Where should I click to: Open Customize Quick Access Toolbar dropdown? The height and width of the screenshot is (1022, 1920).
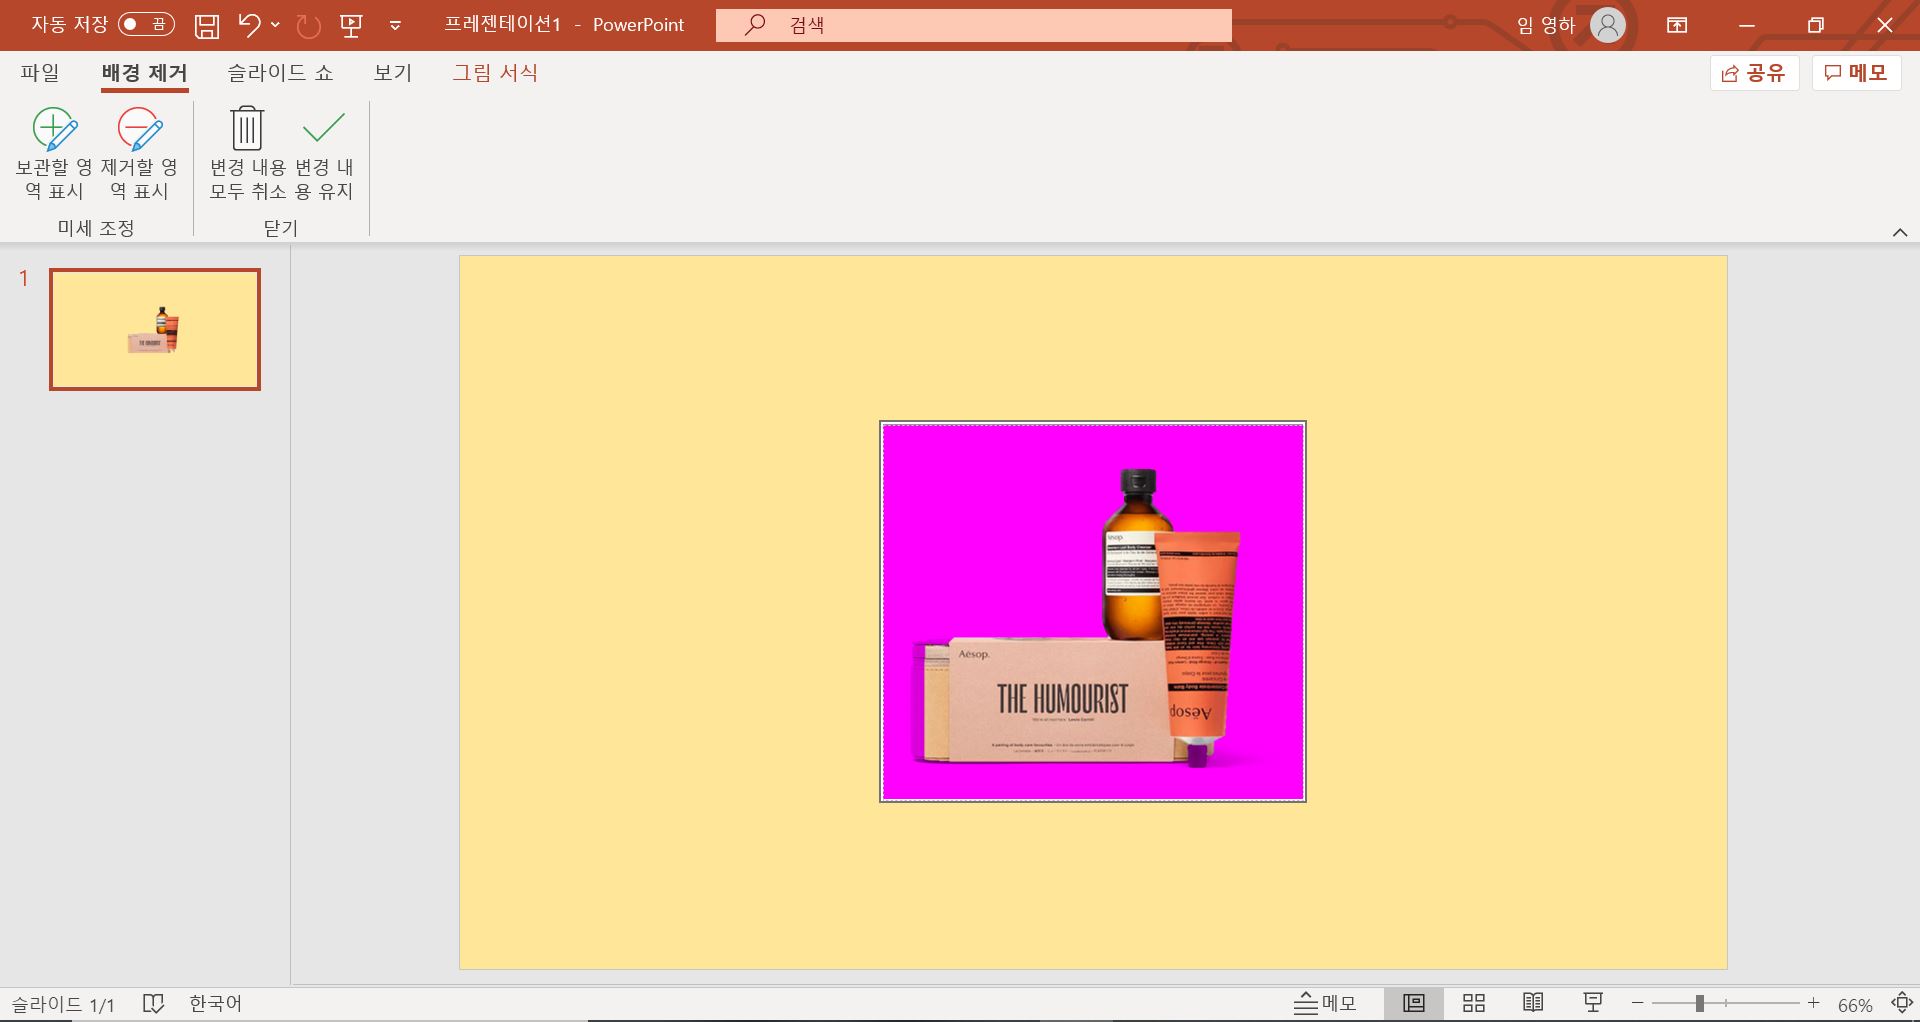395,26
